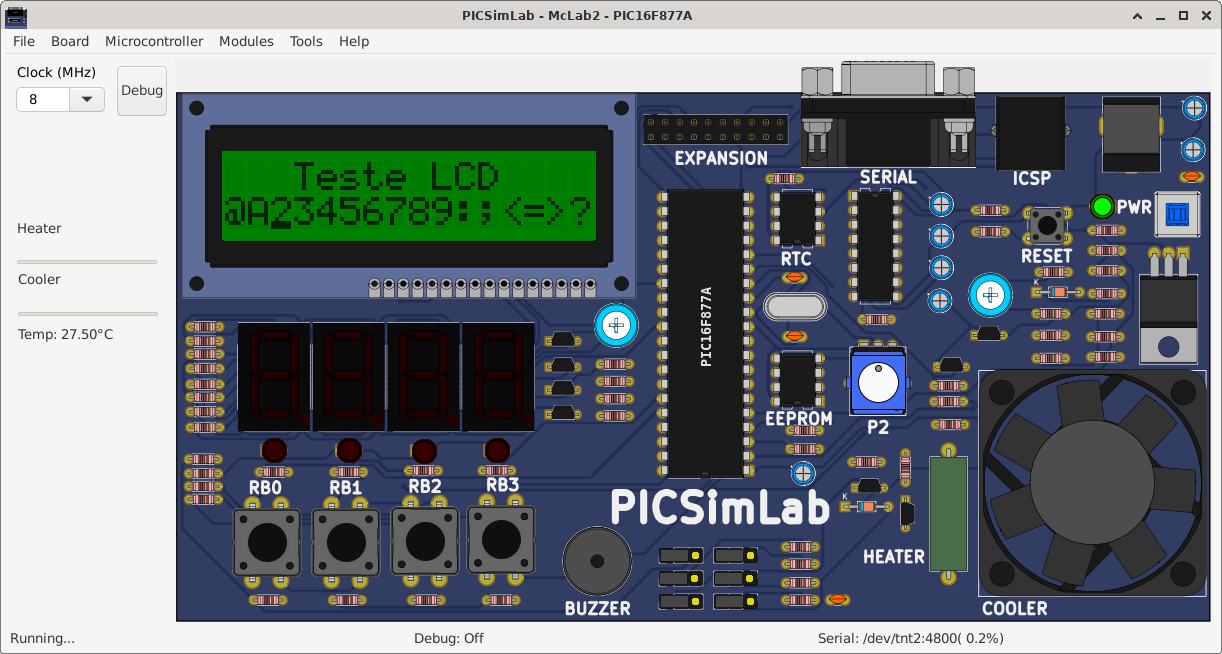Viewport: 1222px width, 654px height.
Task: Toggle Debug: Off in the status bar
Action: point(449,638)
